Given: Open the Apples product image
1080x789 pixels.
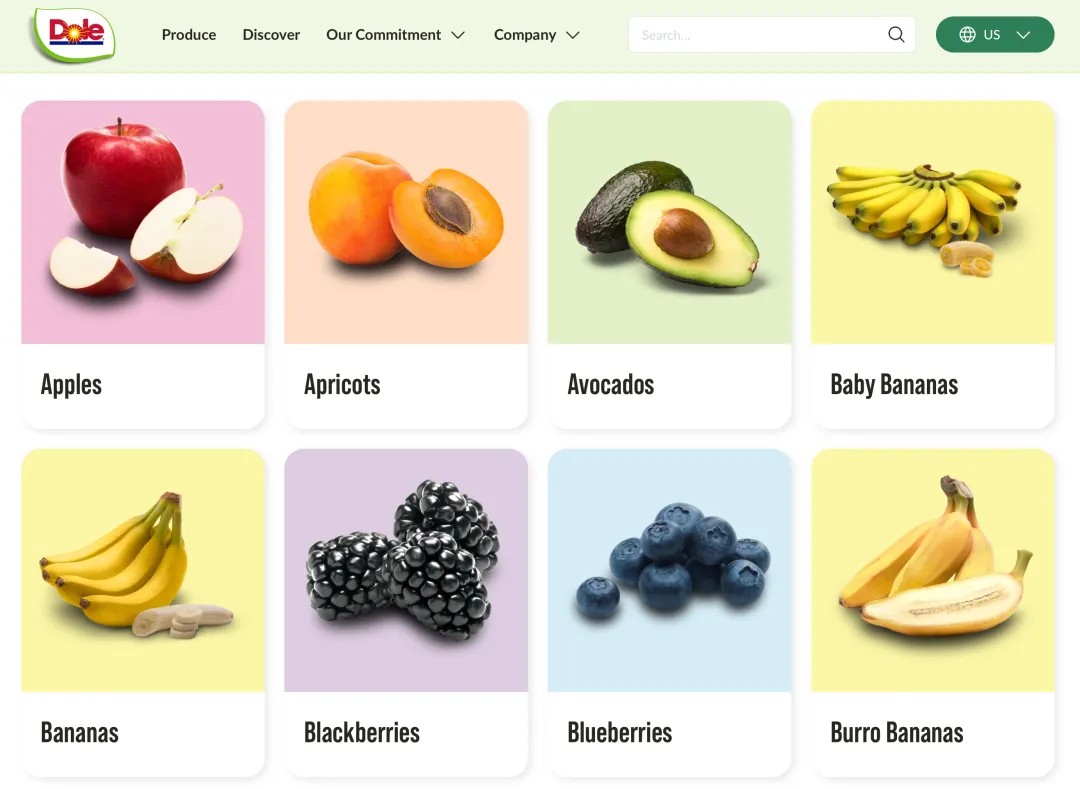Looking at the screenshot, I should click(x=143, y=222).
